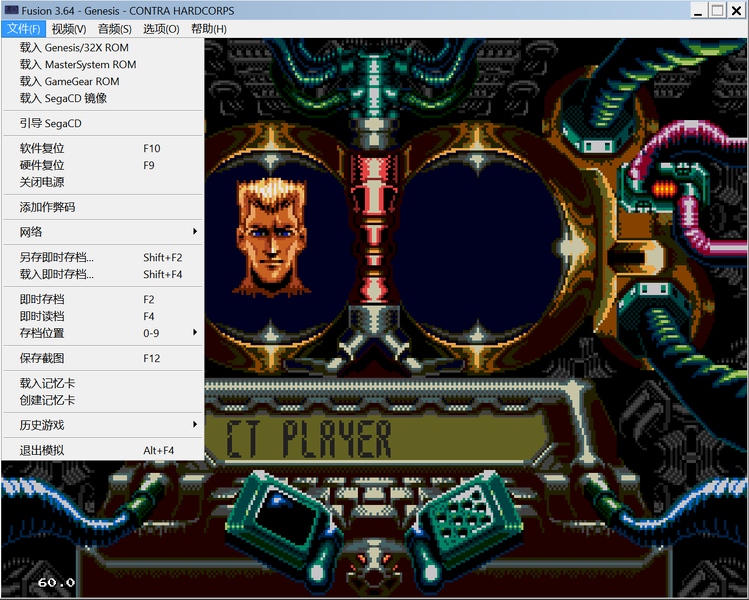Minimize the Fusion window
749x600 pixels.
[x=698, y=11]
